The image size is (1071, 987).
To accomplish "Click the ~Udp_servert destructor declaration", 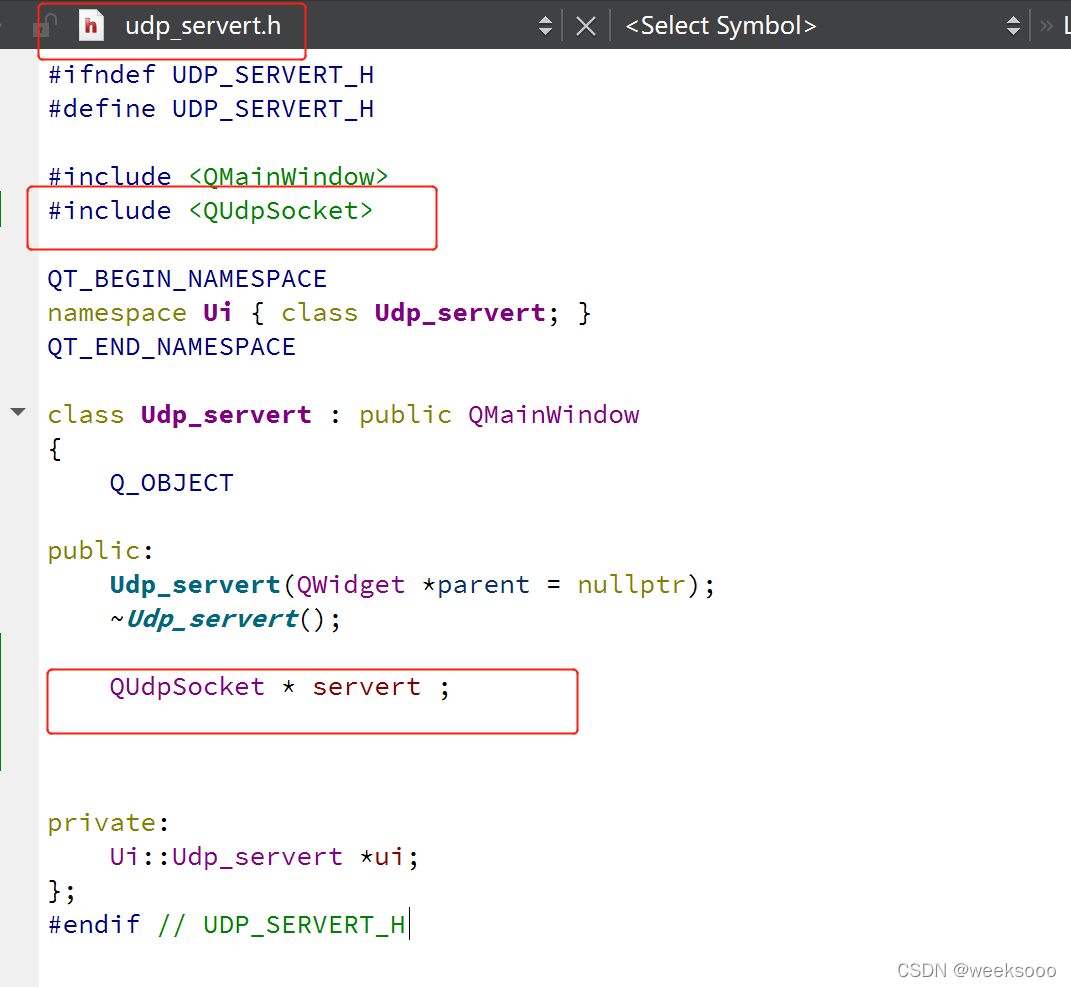I will (225, 619).
